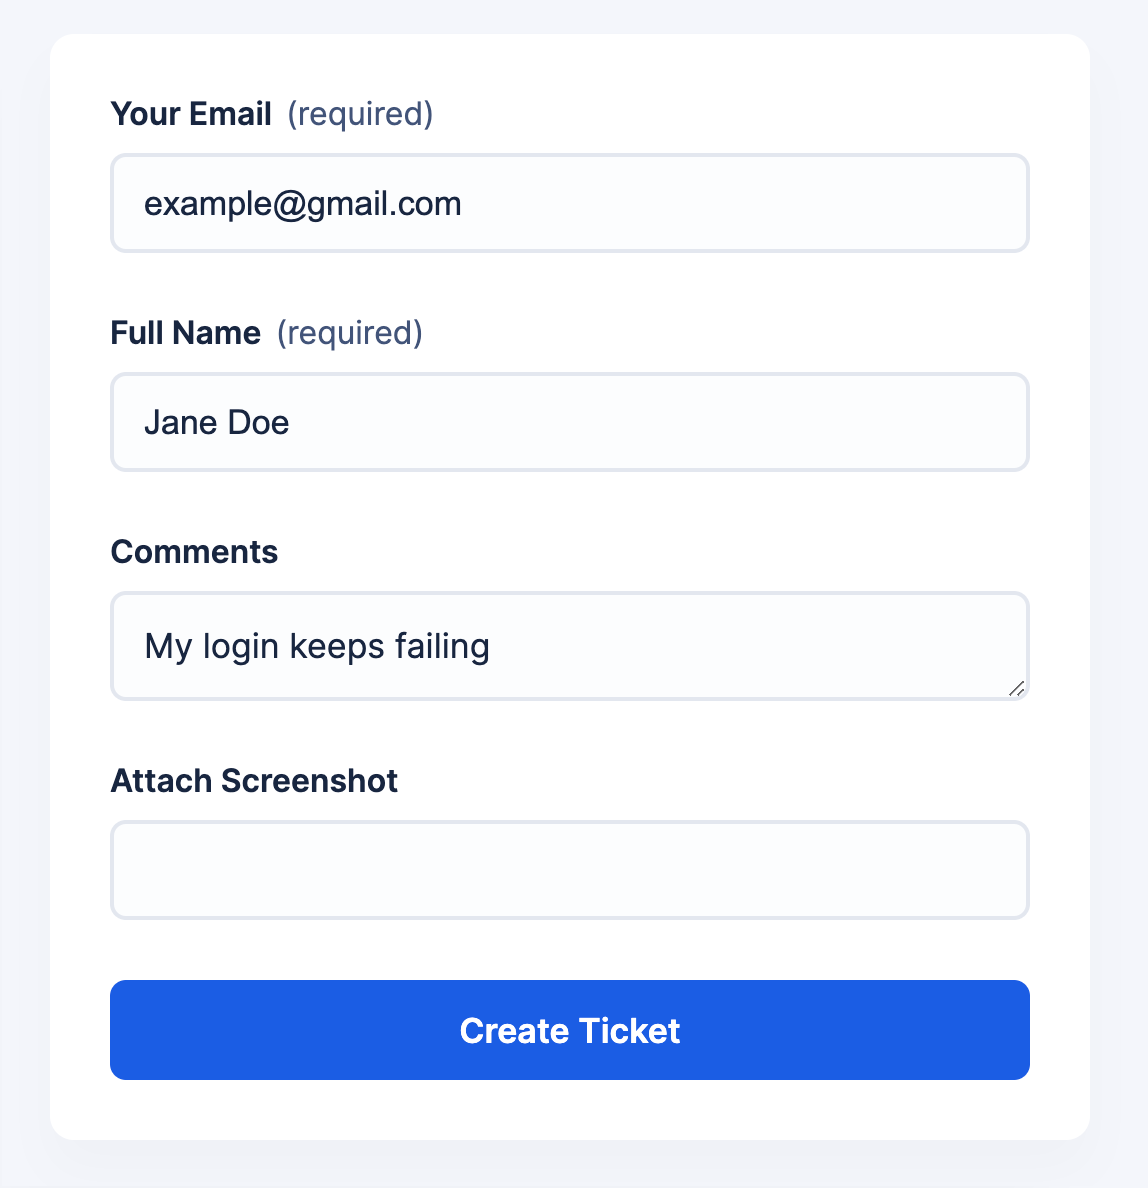Click the word "Jane" in the name field
The height and width of the screenshot is (1188, 1148).
click(x=181, y=422)
